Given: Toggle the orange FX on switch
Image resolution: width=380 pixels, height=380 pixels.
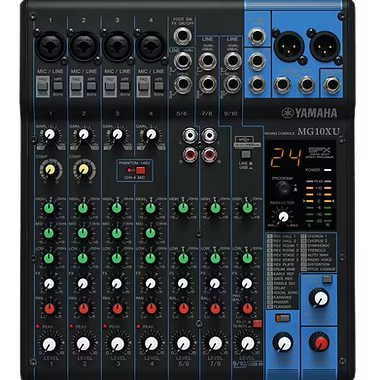Looking at the screenshot, I should [283, 318].
